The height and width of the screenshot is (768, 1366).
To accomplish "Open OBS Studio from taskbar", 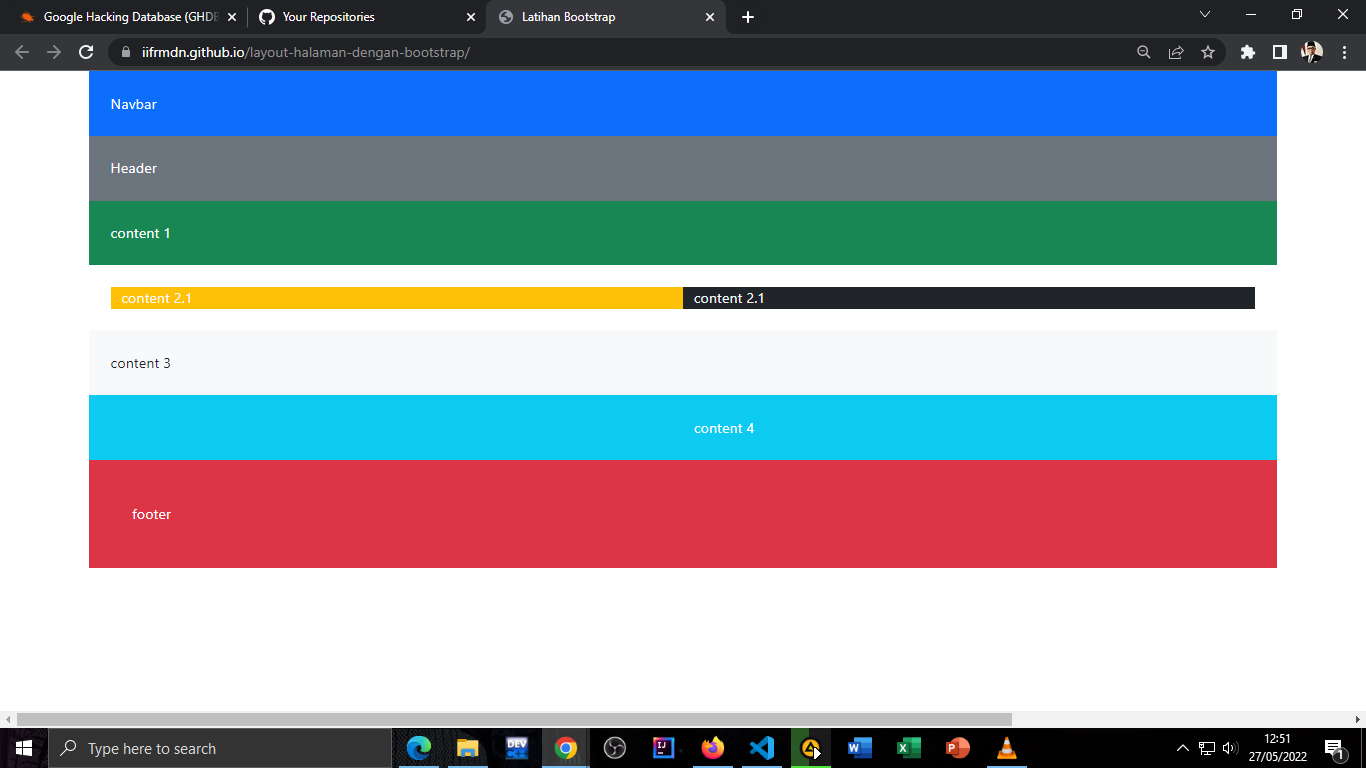I will pyautogui.click(x=615, y=748).
